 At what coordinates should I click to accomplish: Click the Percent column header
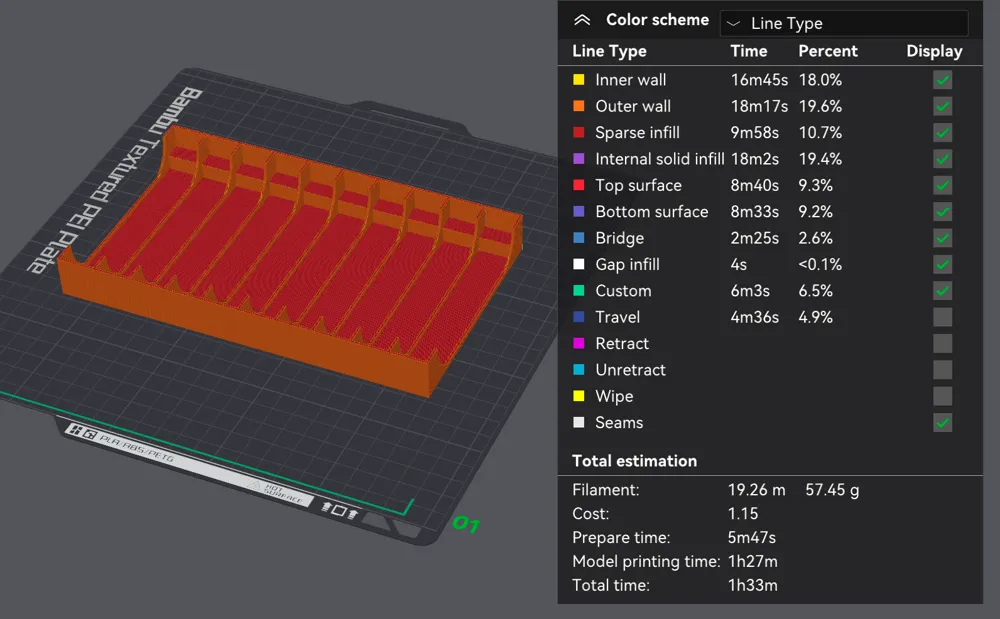click(x=828, y=51)
